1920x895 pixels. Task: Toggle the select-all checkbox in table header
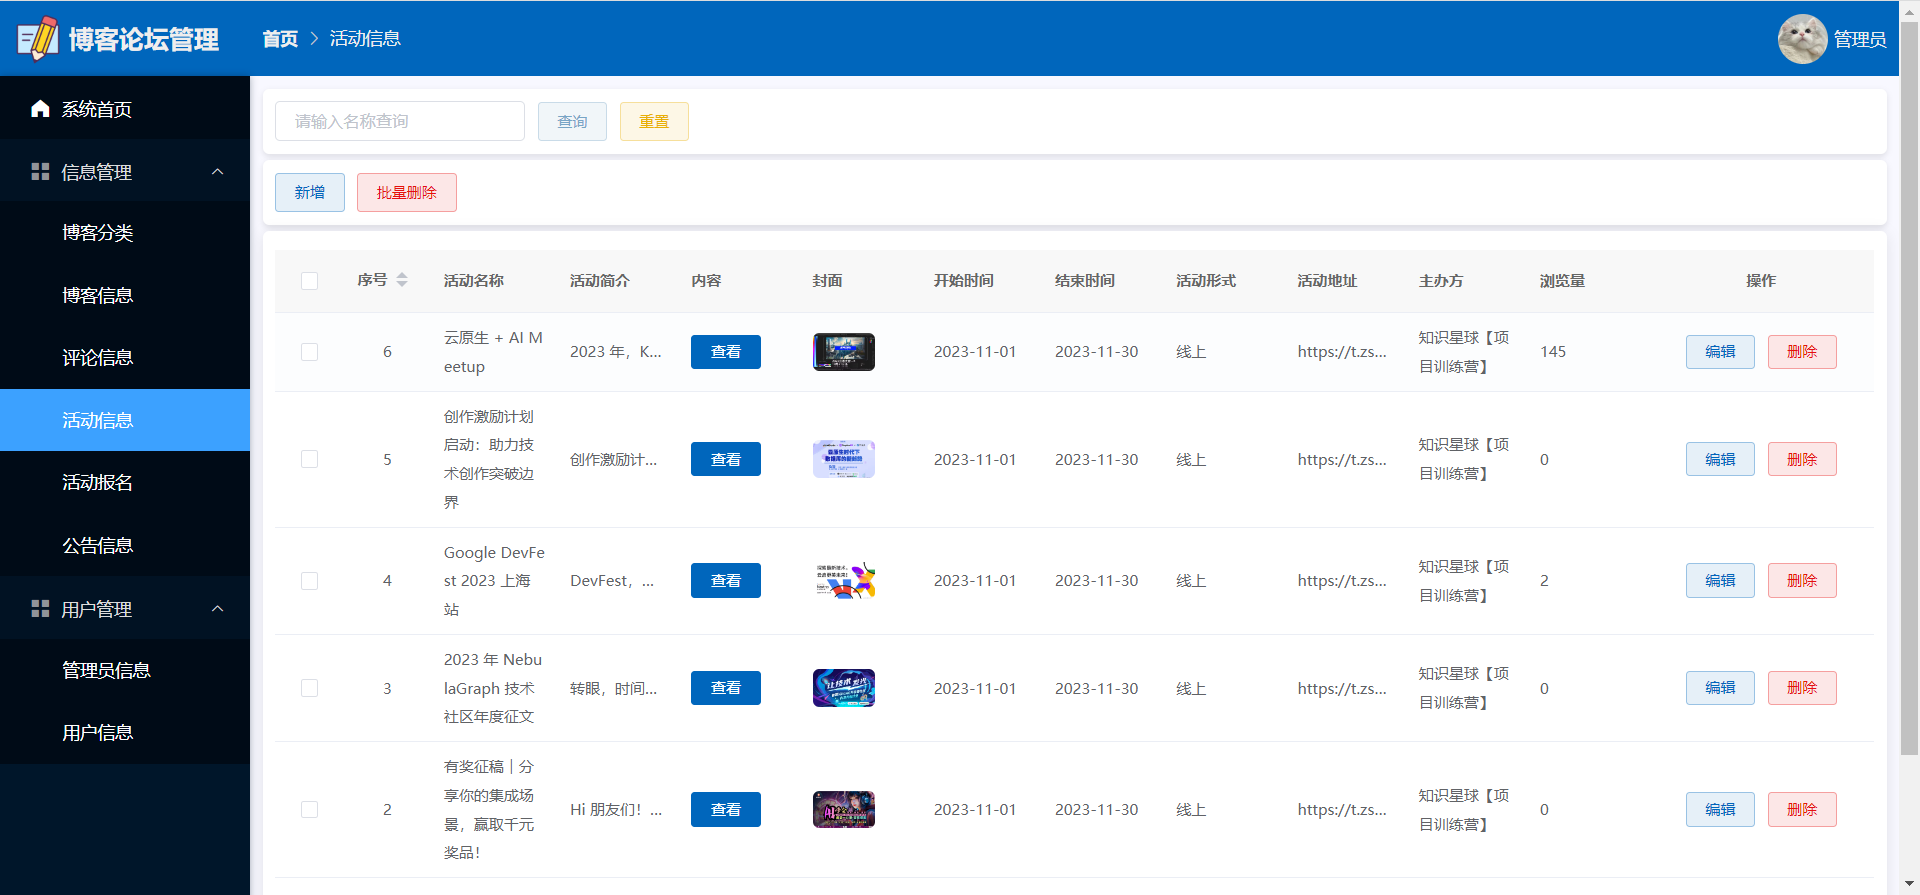pyautogui.click(x=310, y=281)
